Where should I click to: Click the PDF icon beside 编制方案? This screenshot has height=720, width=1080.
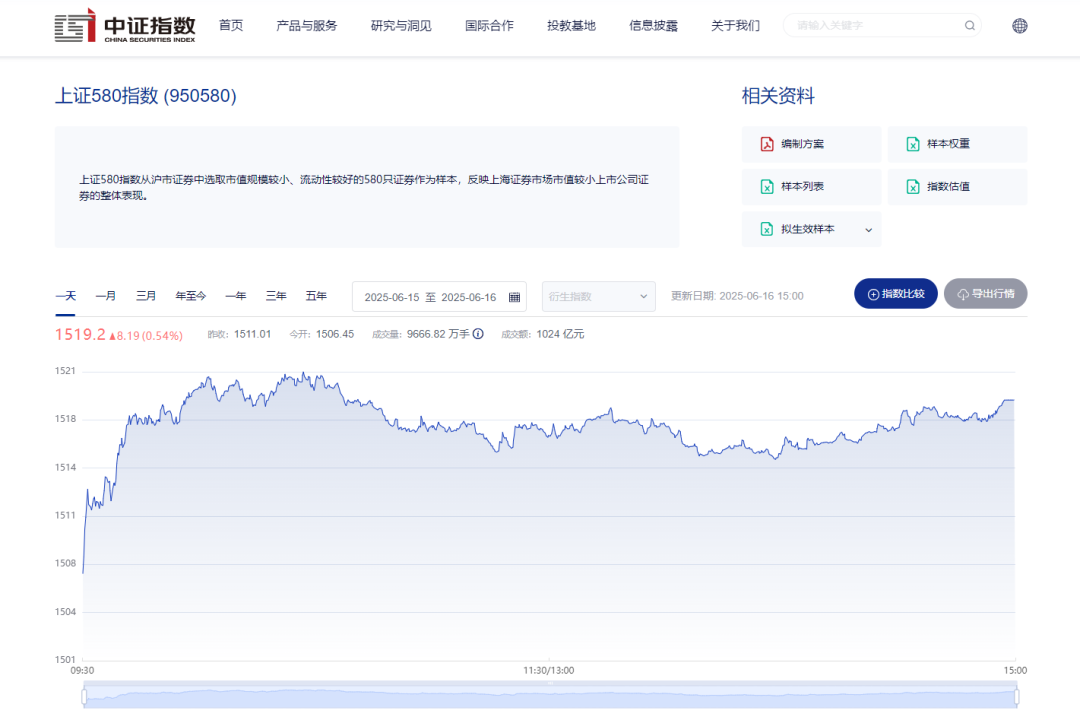(767, 144)
